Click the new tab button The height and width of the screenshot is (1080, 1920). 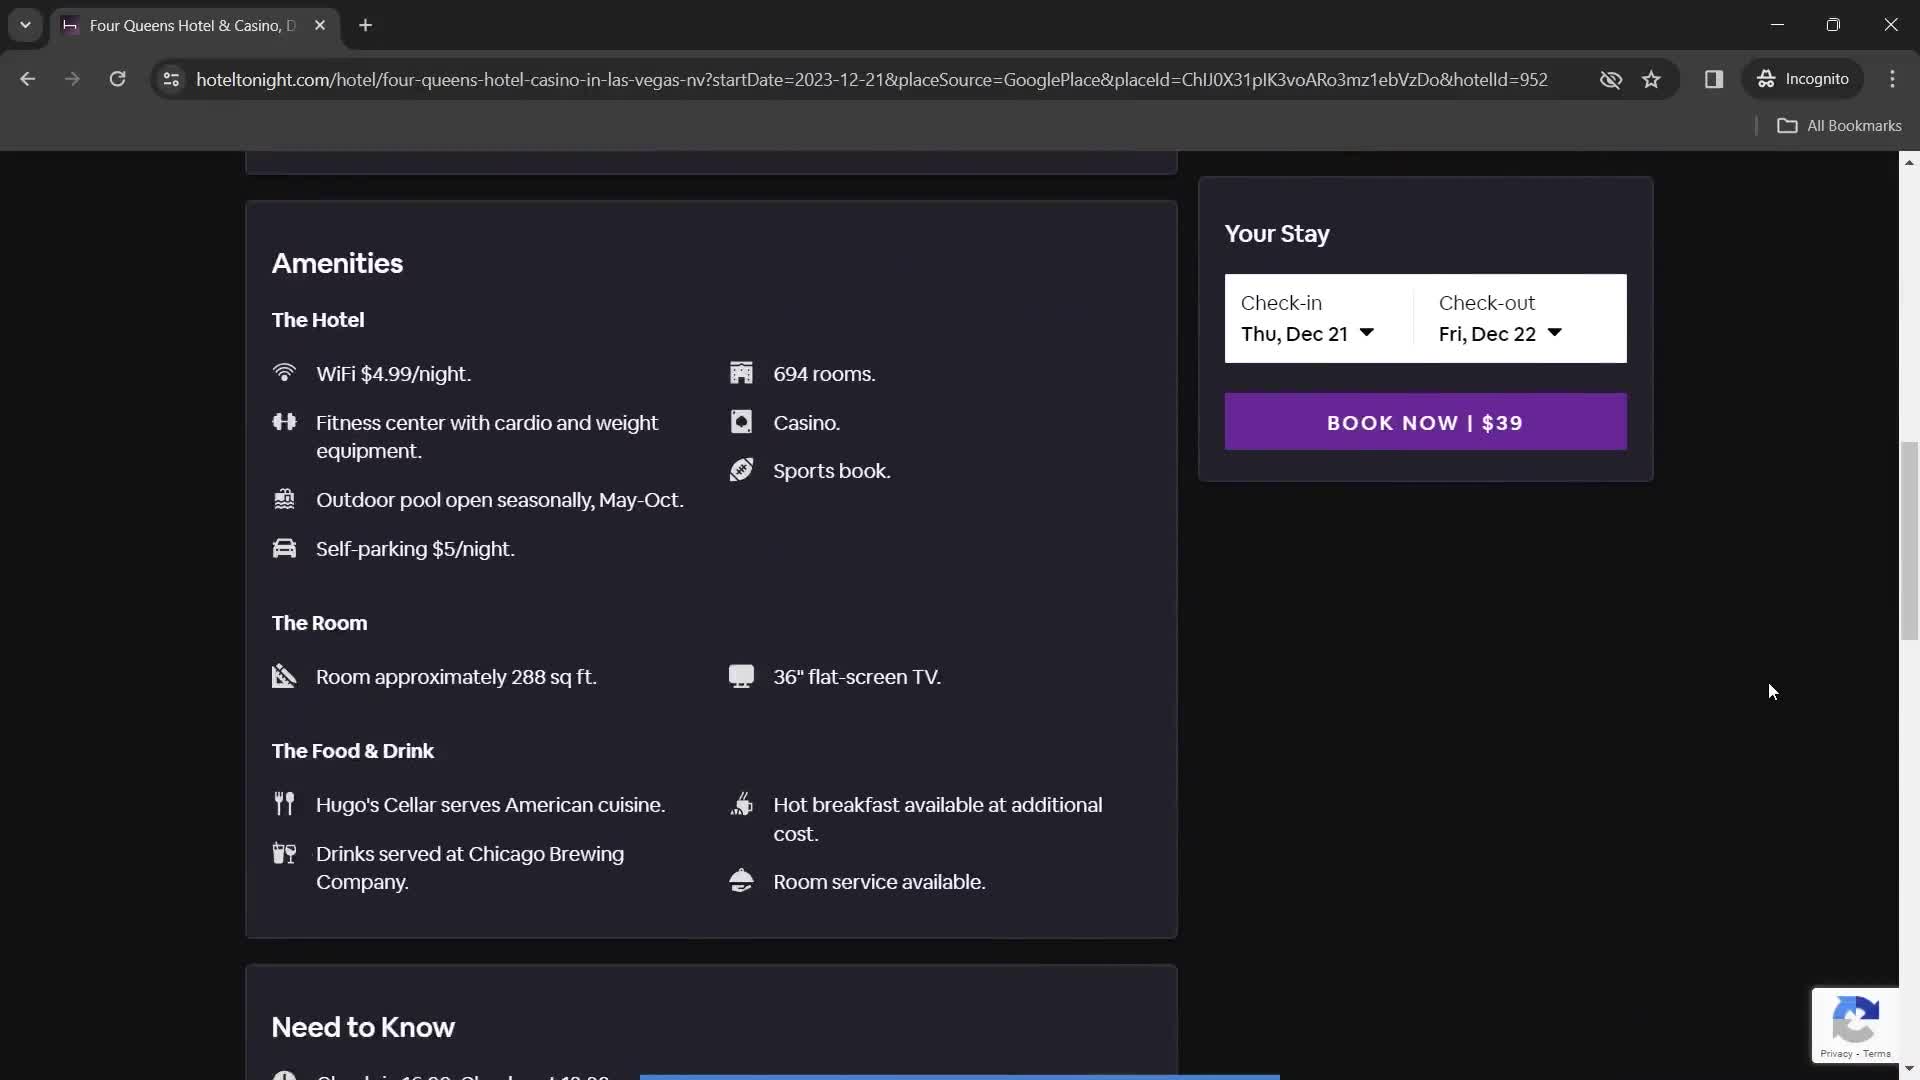tap(365, 25)
